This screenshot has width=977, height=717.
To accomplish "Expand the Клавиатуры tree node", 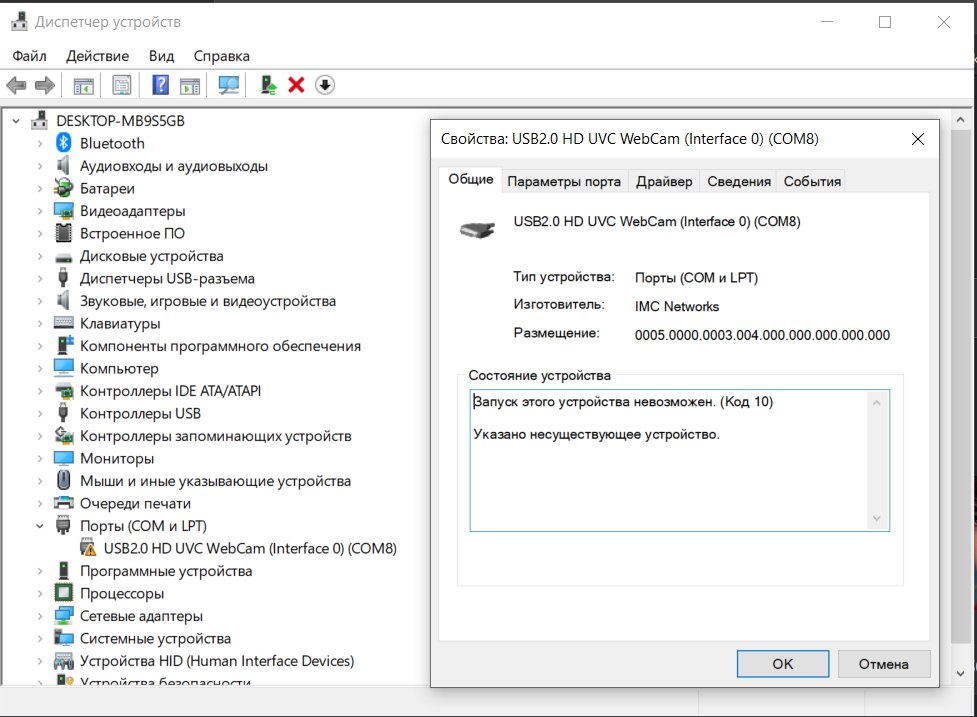I will 40,324.
